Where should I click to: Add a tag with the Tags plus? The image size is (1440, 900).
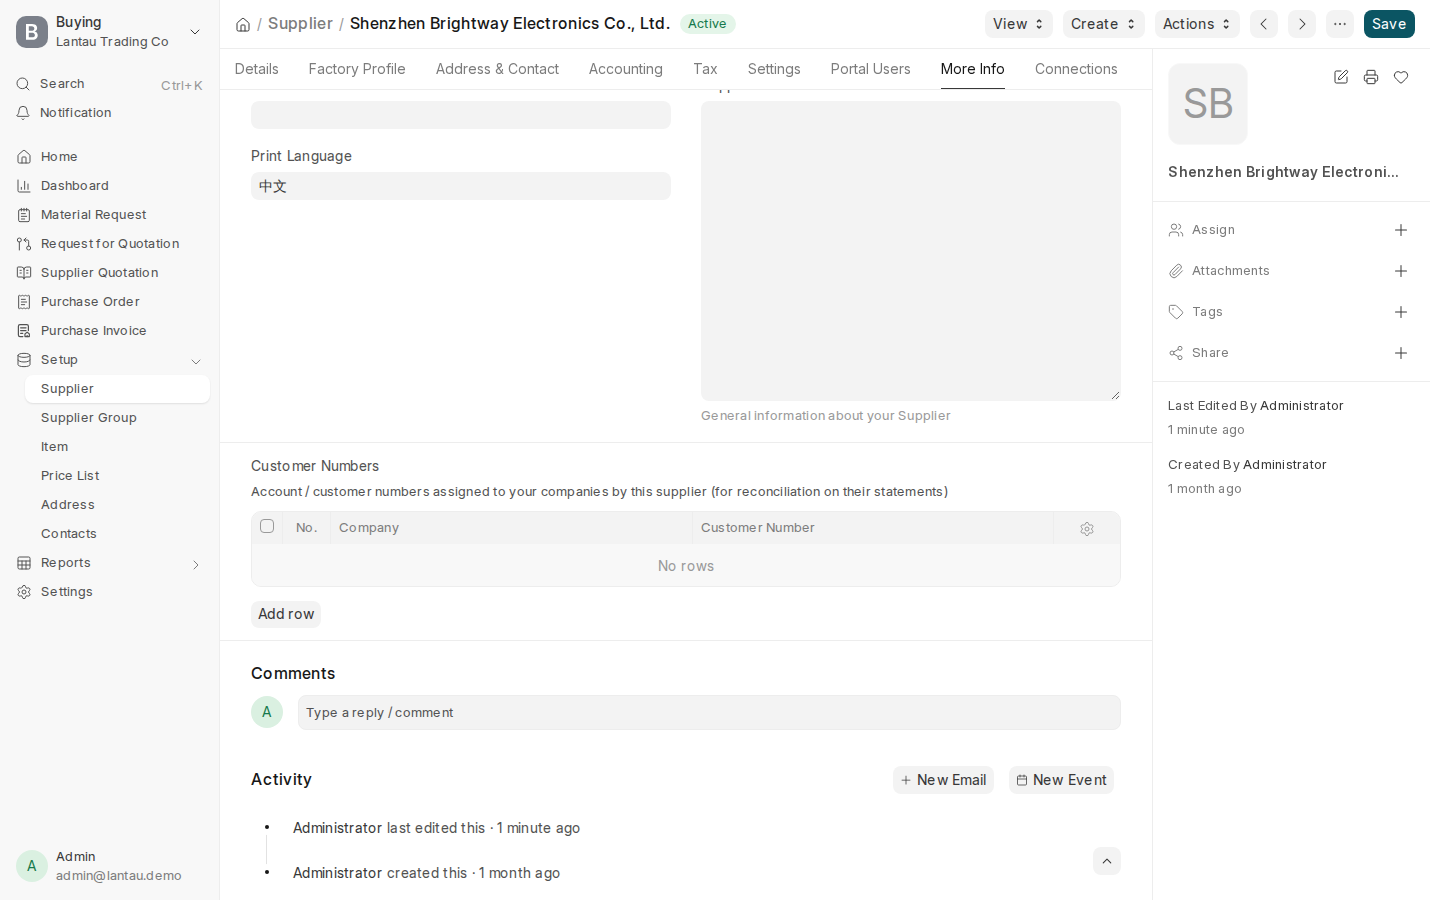1401,312
